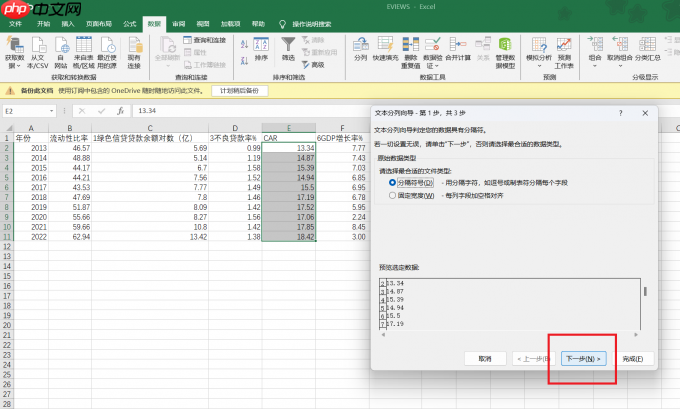Click the formula bar showing 13.34
This screenshot has width=680, height=409.
click(x=252, y=111)
